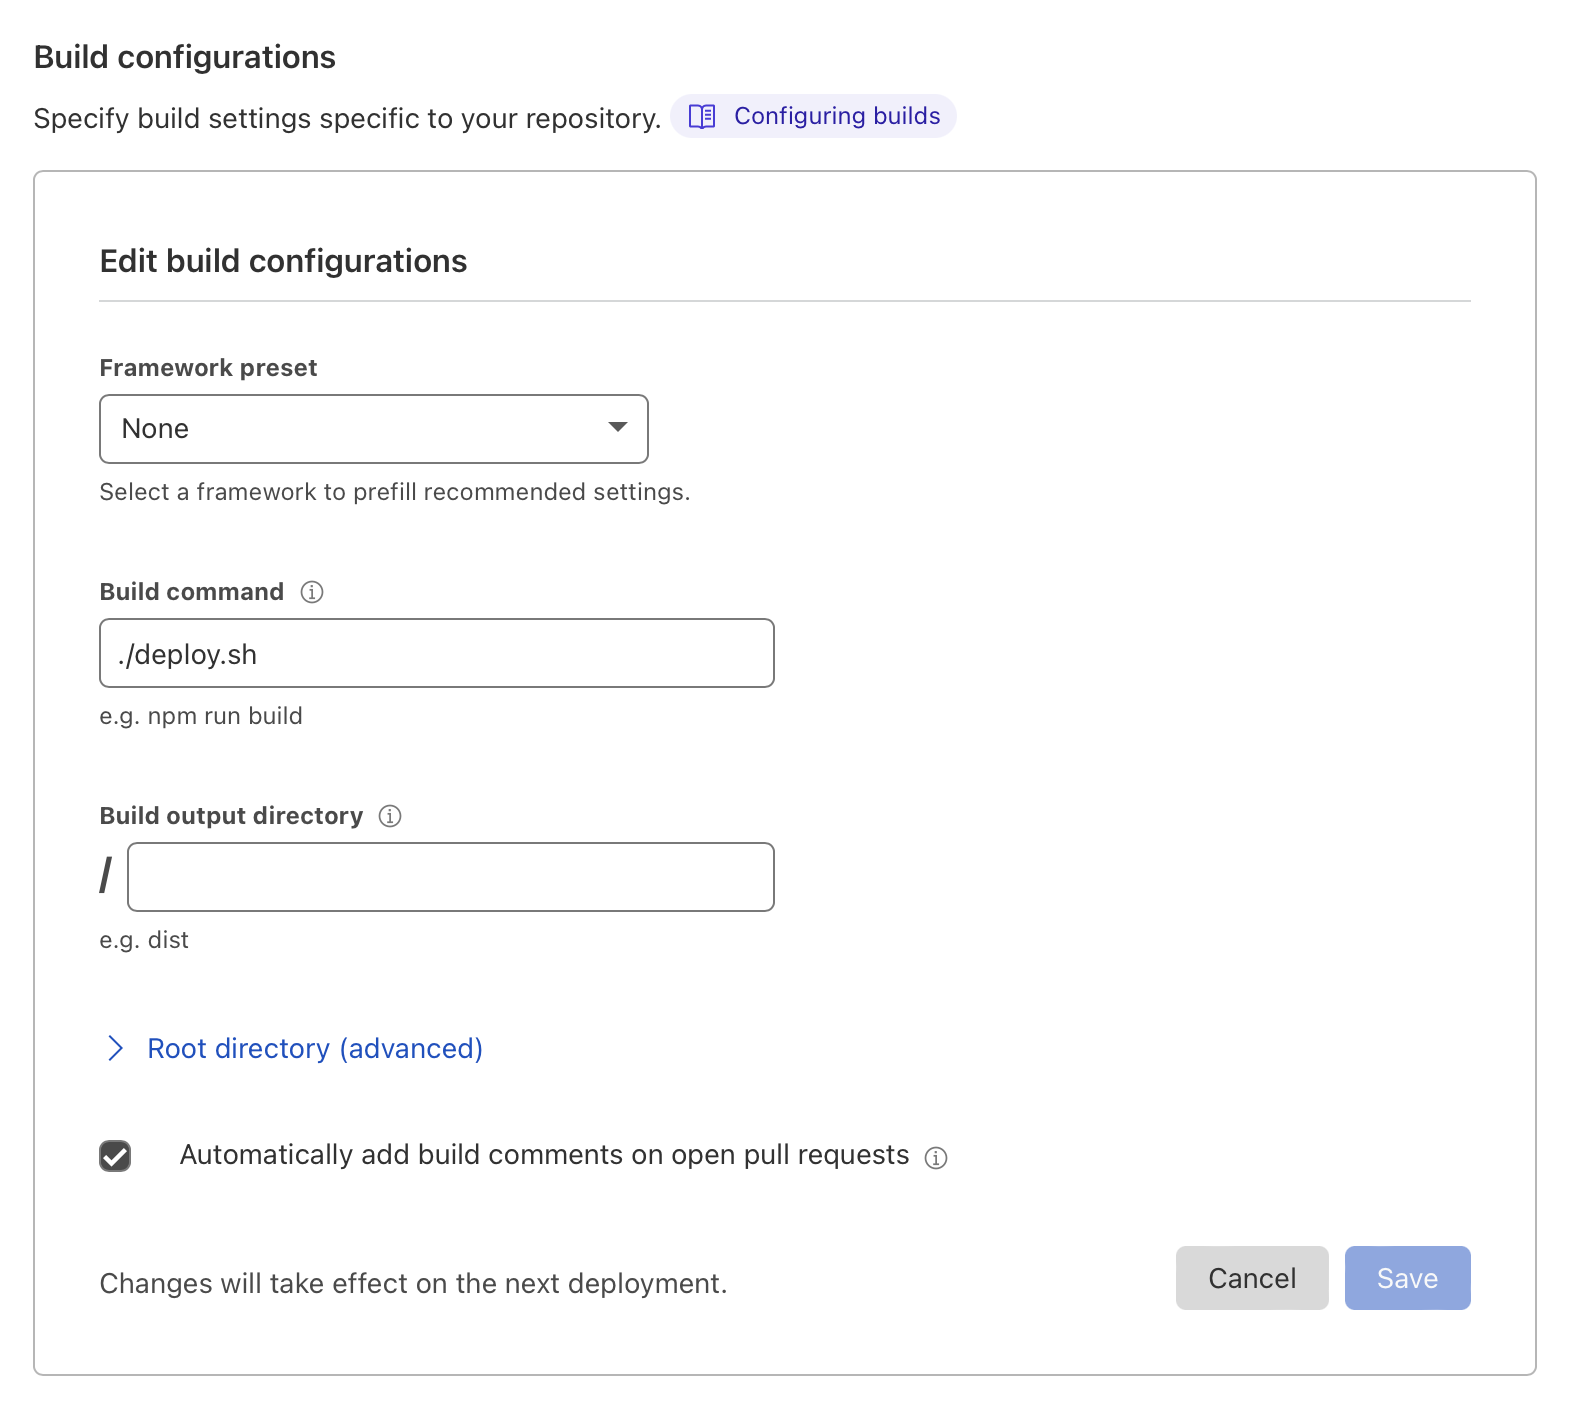Image resolution: width=1590 pixels, height=1408 pixels.
Task: Open the Framework preset dropdown
Action: click(x=373, y=429)
